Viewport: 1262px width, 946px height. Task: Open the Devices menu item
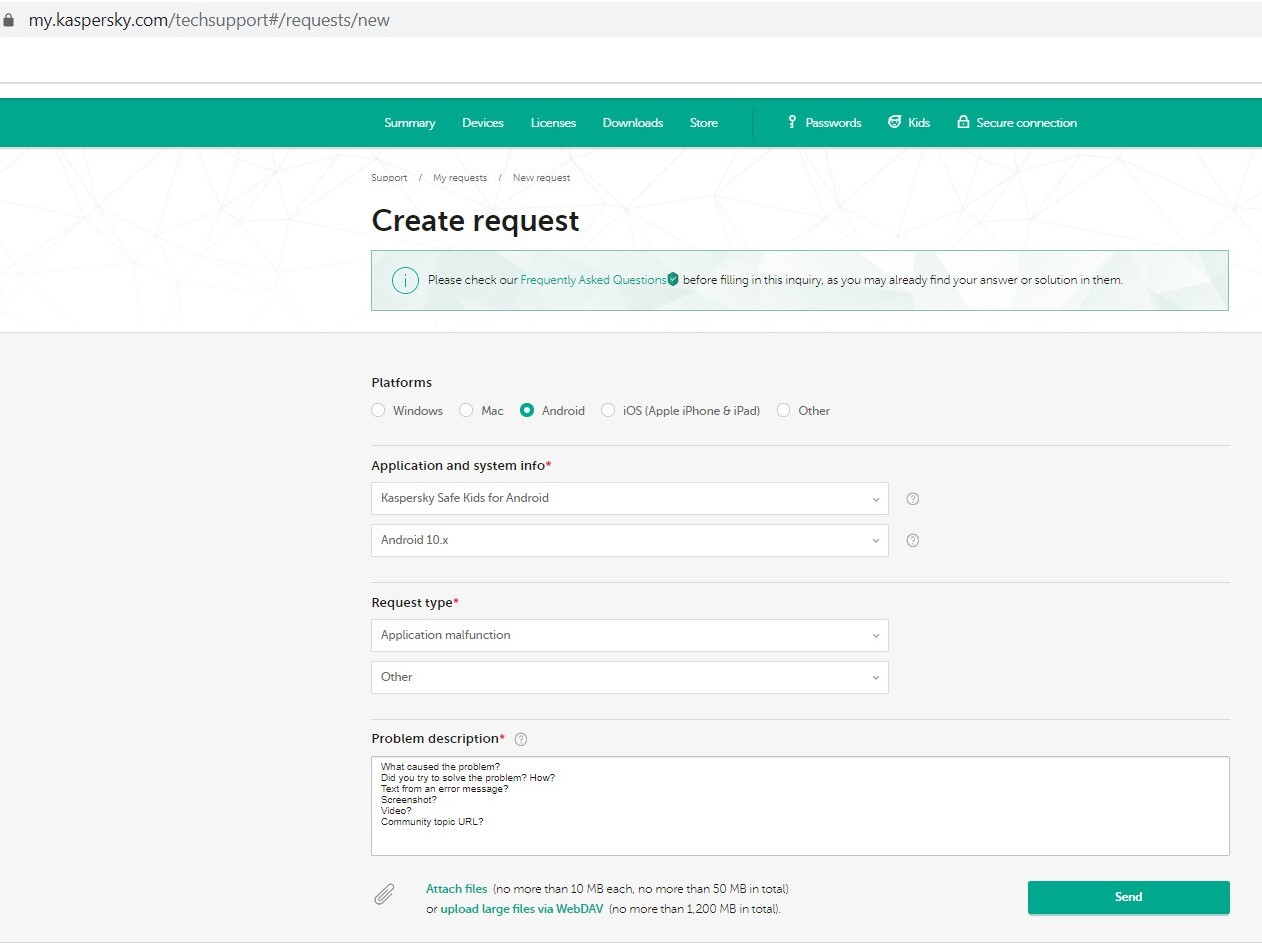483,123
